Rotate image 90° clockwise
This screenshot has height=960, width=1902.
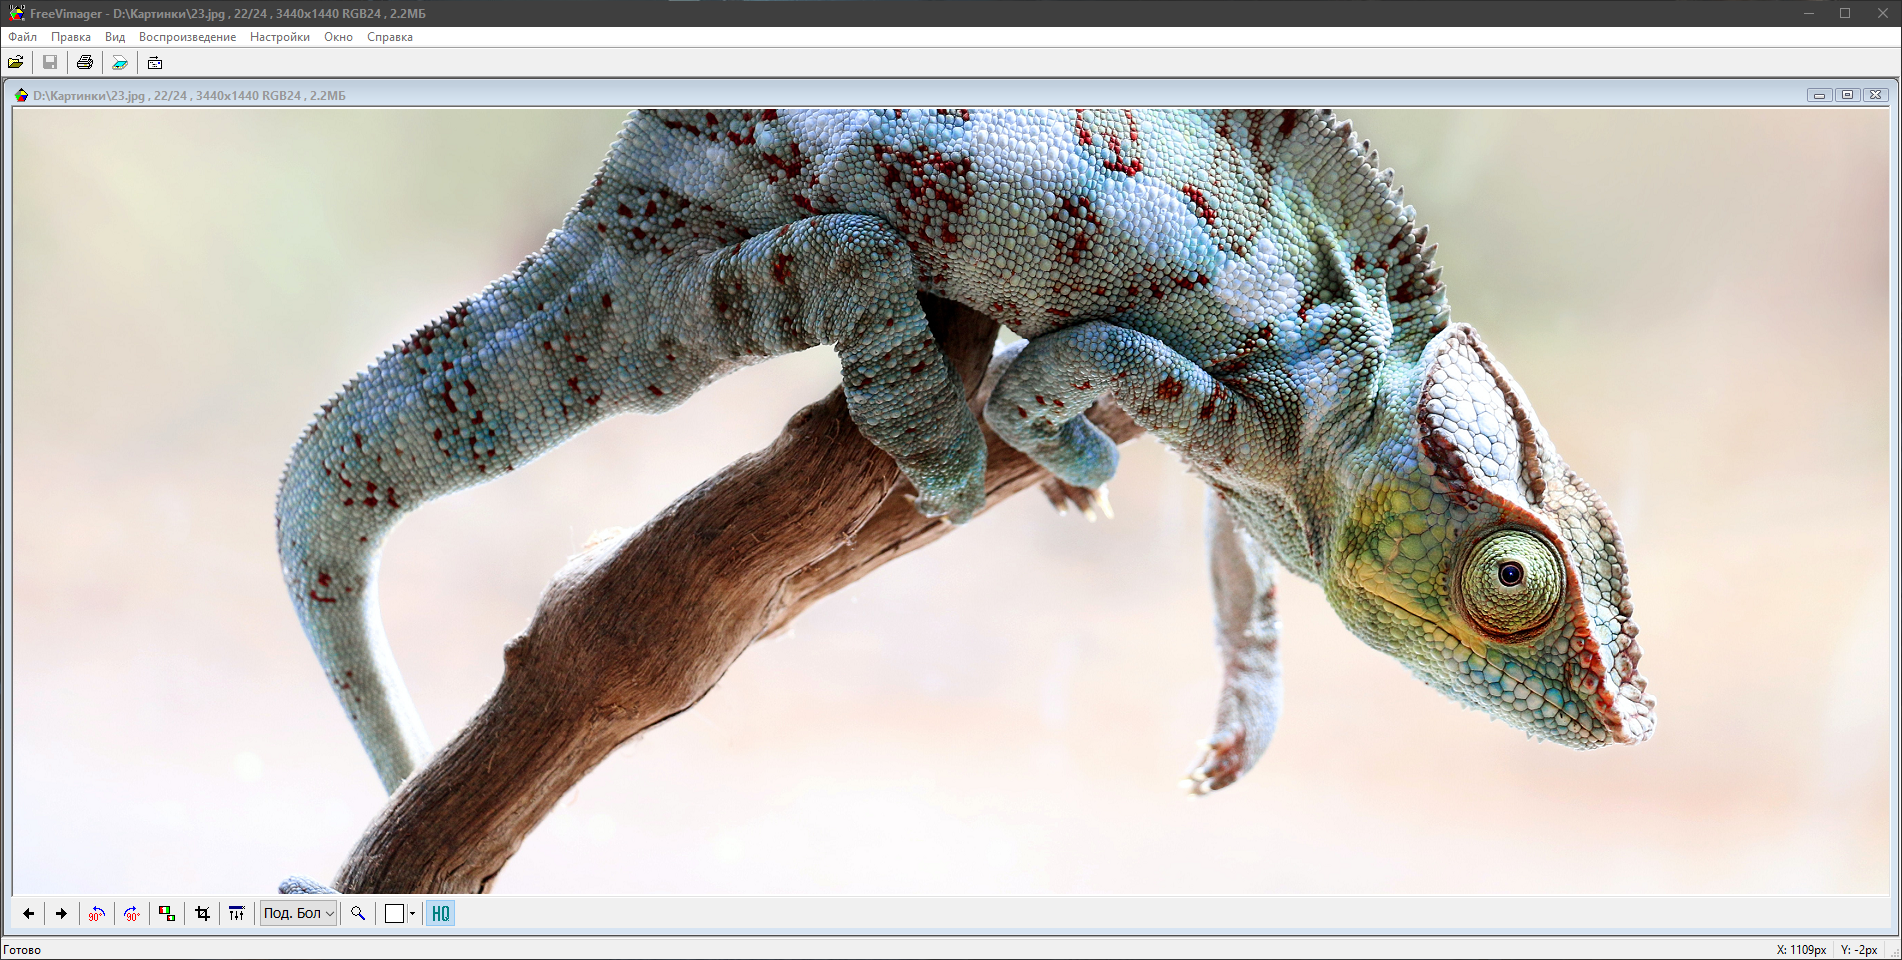[x=131, y=913]
